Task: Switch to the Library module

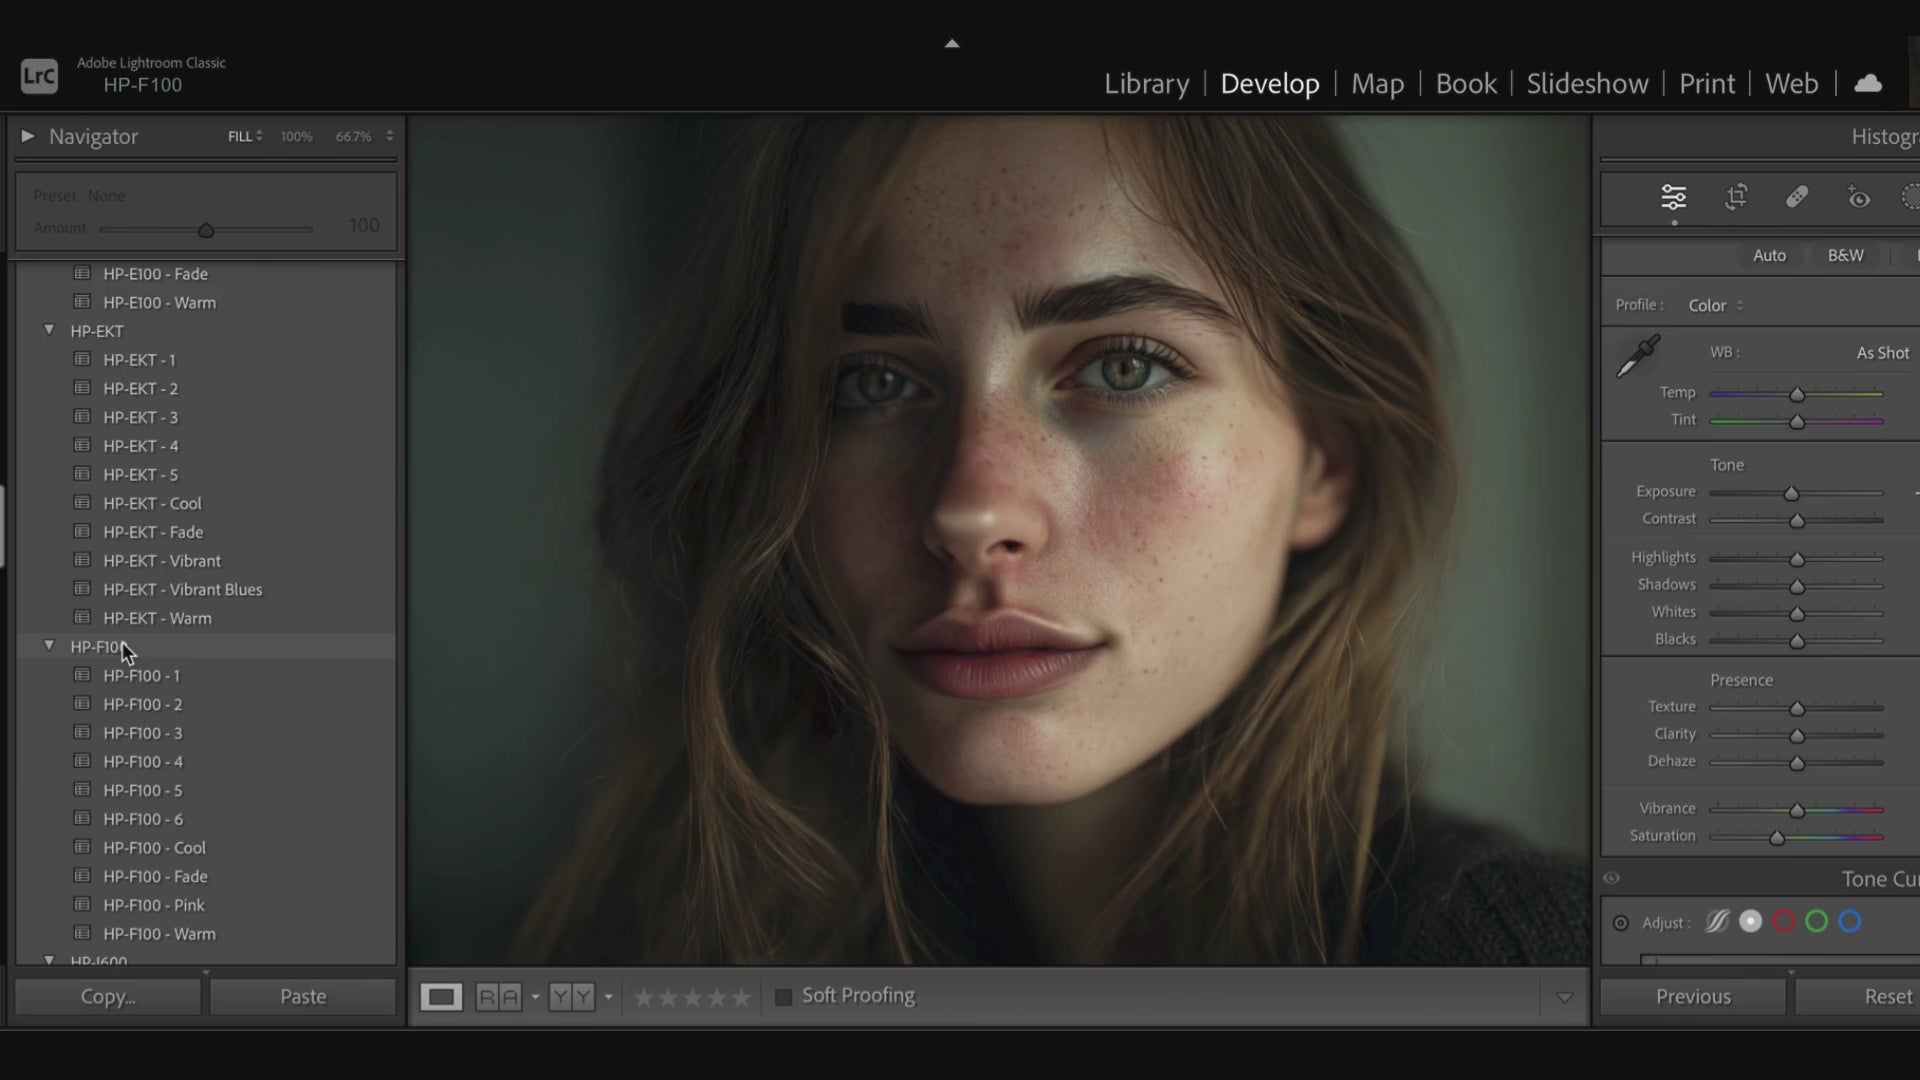Action: 1146,84
